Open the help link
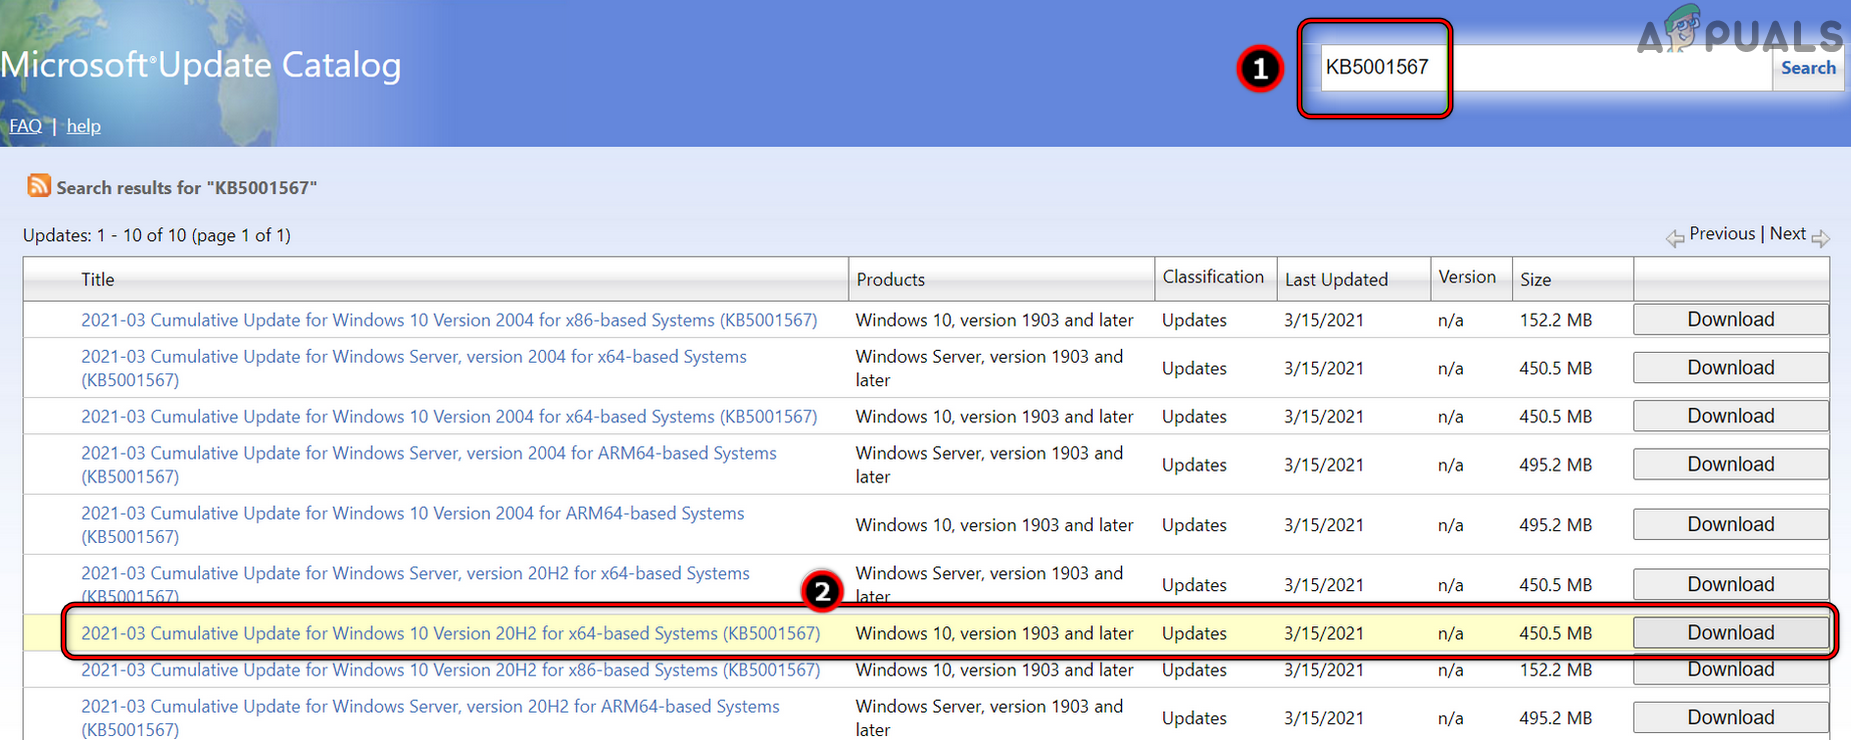This screenshot has height=740, width=1851. point(83,126)
